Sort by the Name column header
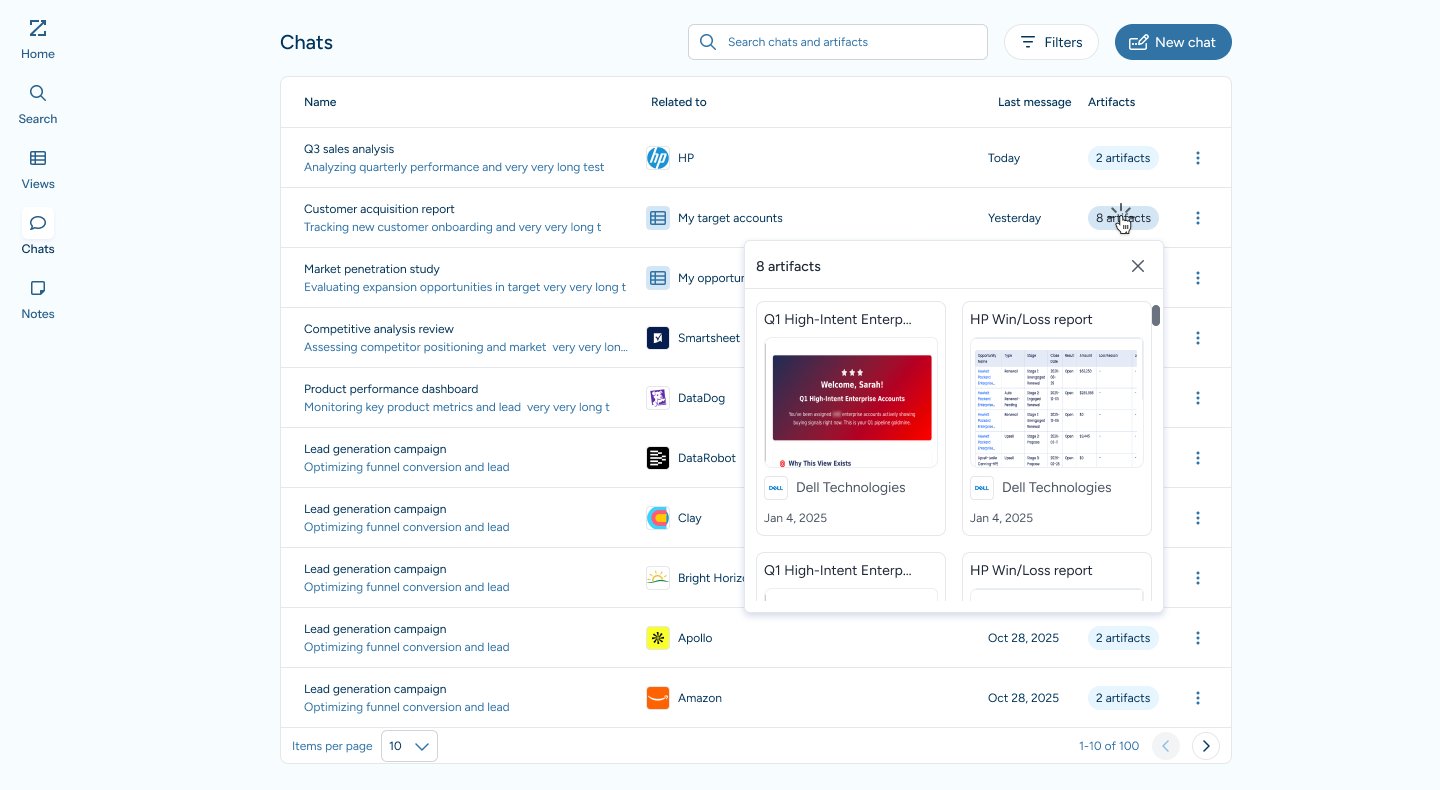This screenshot has width=1440, height=790. tap(320, 102)
